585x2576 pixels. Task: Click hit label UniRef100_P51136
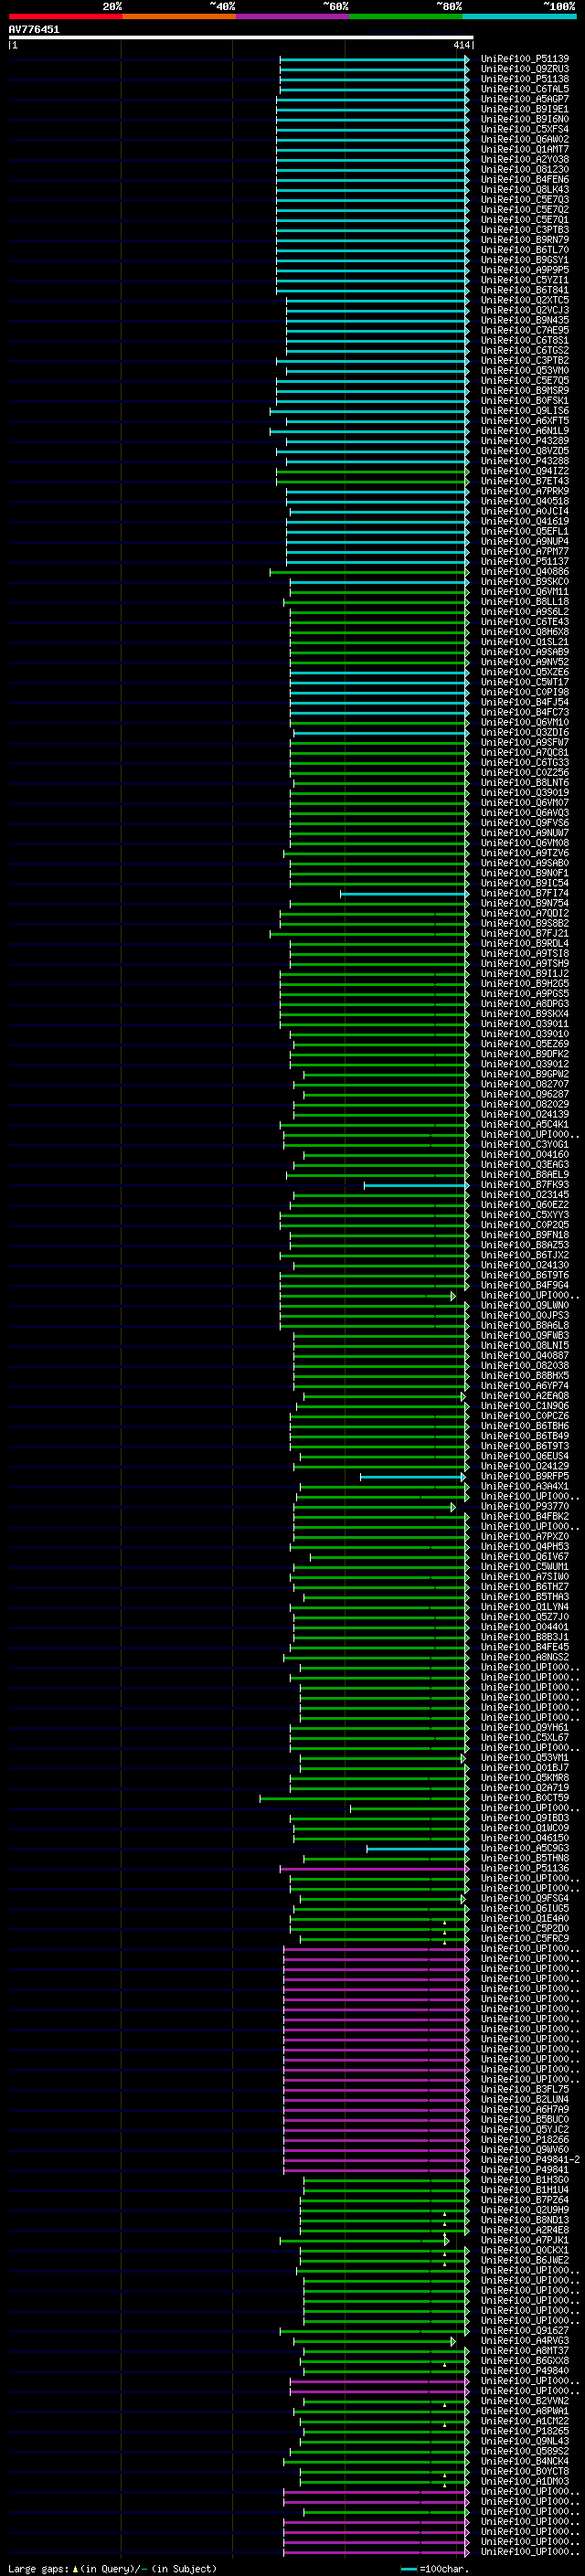tap(525, 1869)
